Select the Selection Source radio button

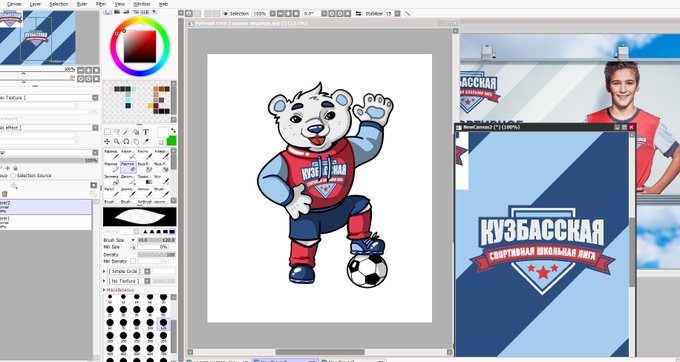tap(13, 176)
